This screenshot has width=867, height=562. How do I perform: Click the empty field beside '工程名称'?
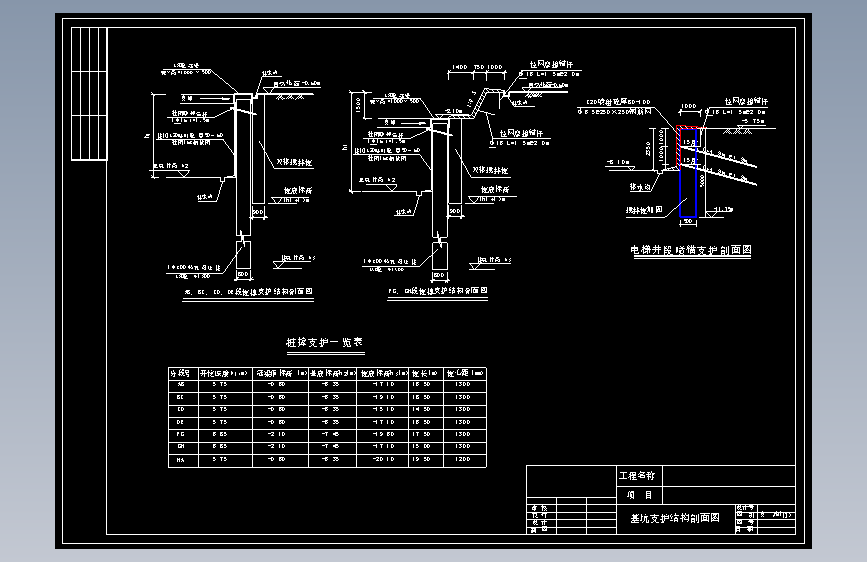point(729,476)
